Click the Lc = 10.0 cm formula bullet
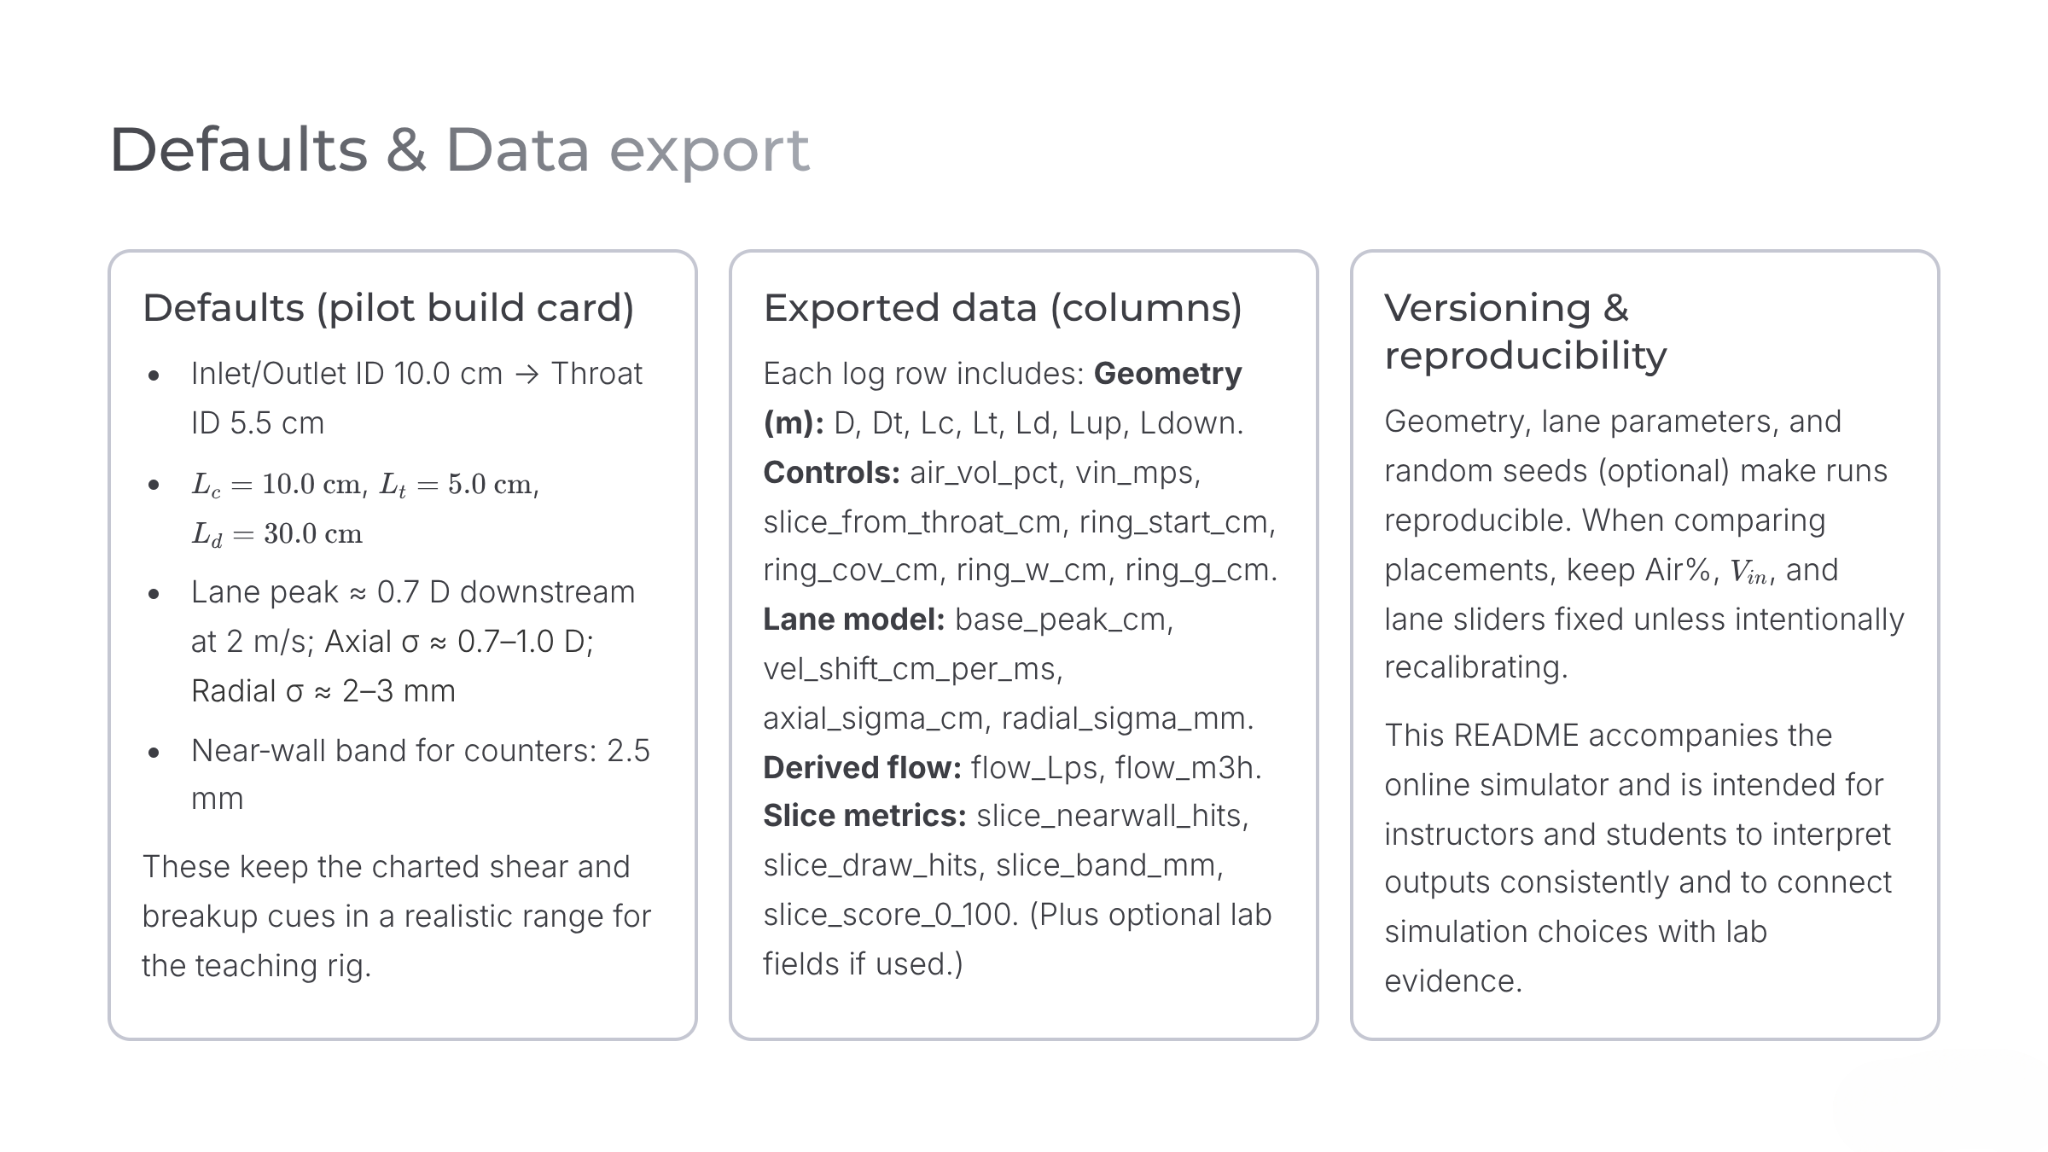 [x=365, y=509]
